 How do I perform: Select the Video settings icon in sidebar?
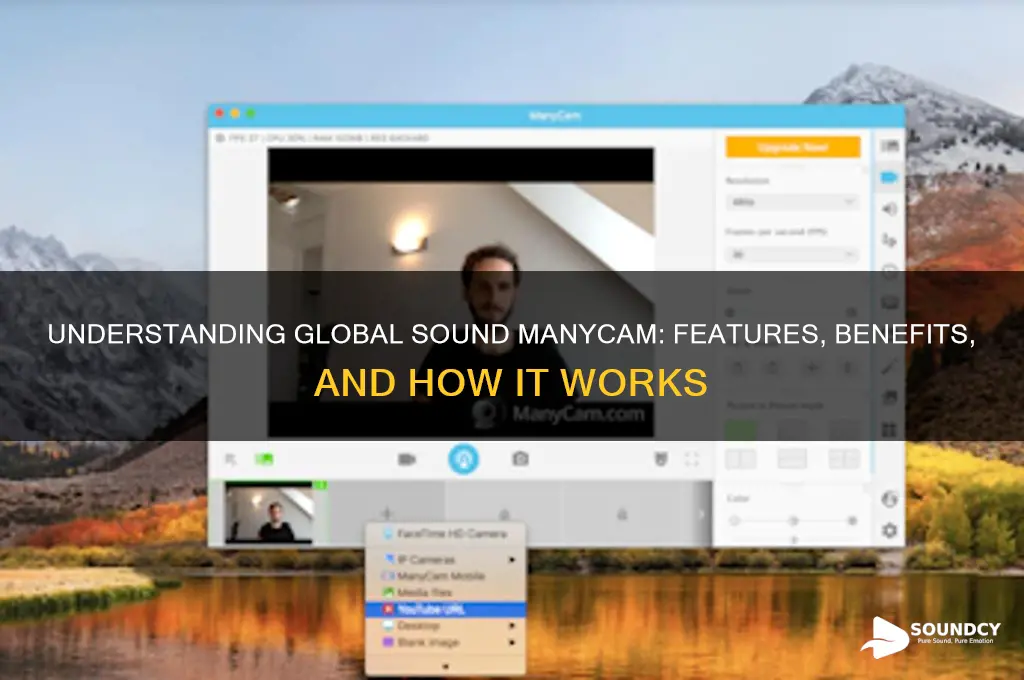[x=889, y=177]
